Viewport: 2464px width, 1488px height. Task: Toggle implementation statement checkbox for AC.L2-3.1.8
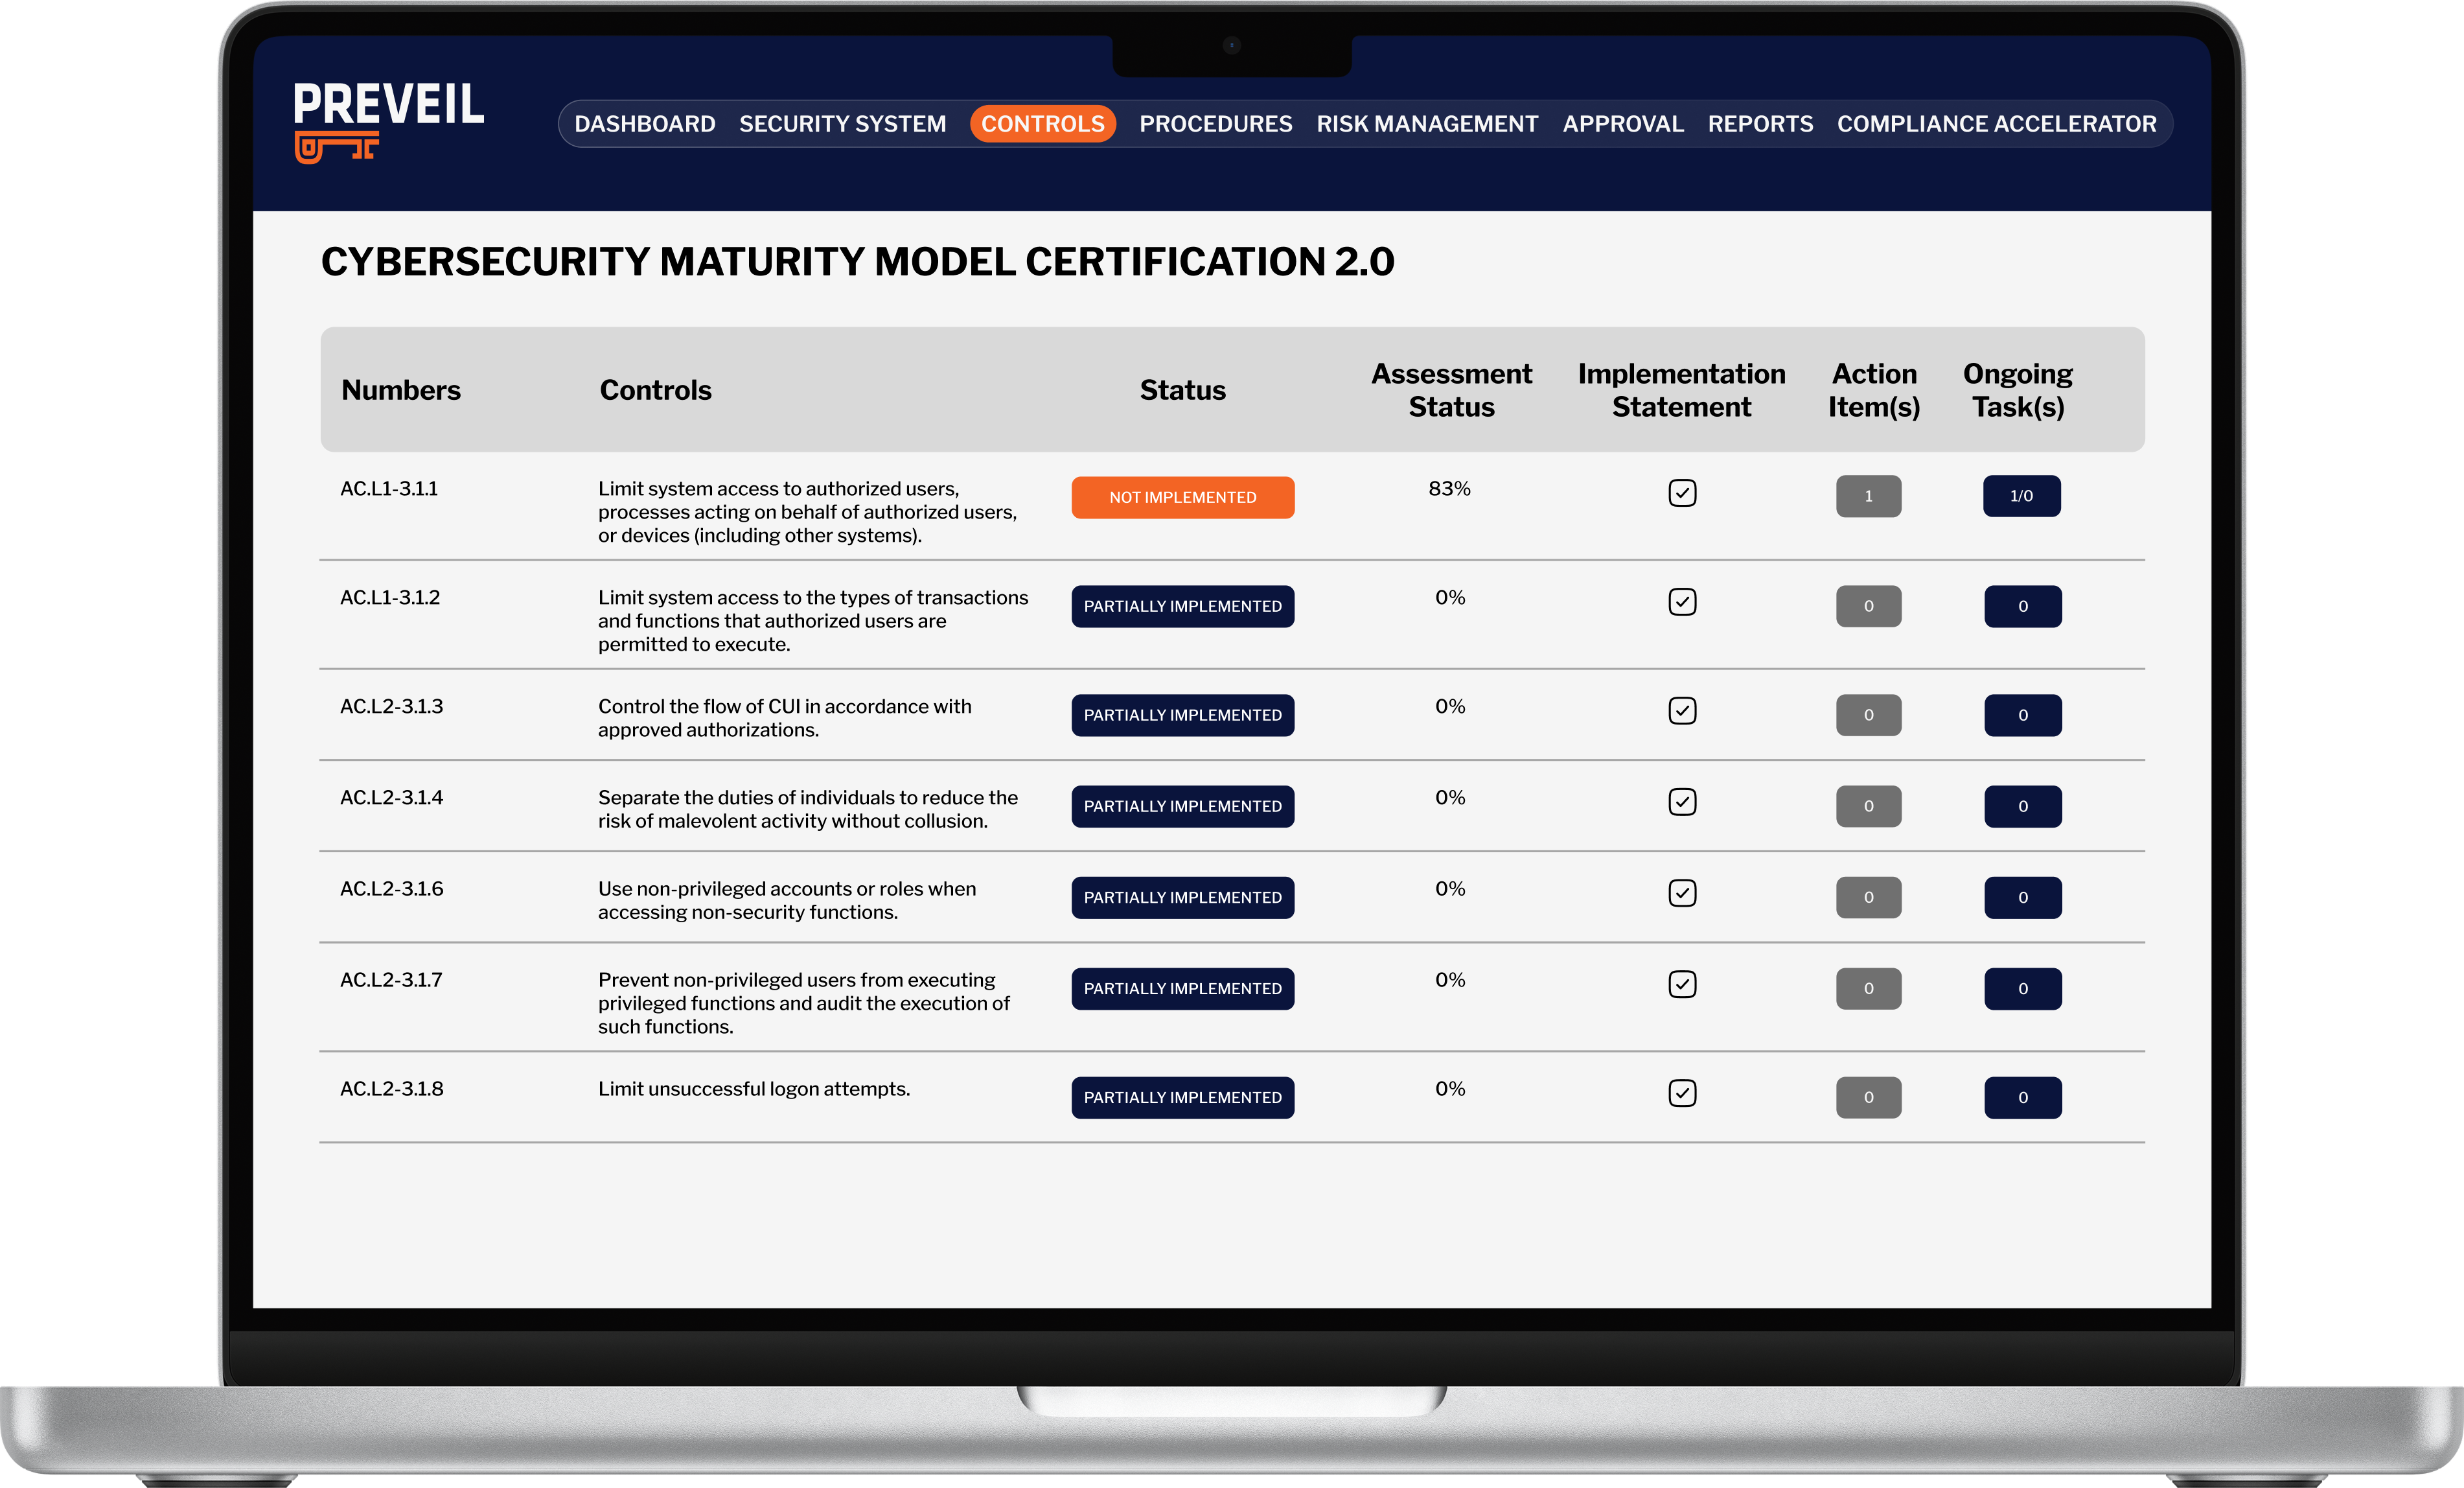(1682, 1093)
